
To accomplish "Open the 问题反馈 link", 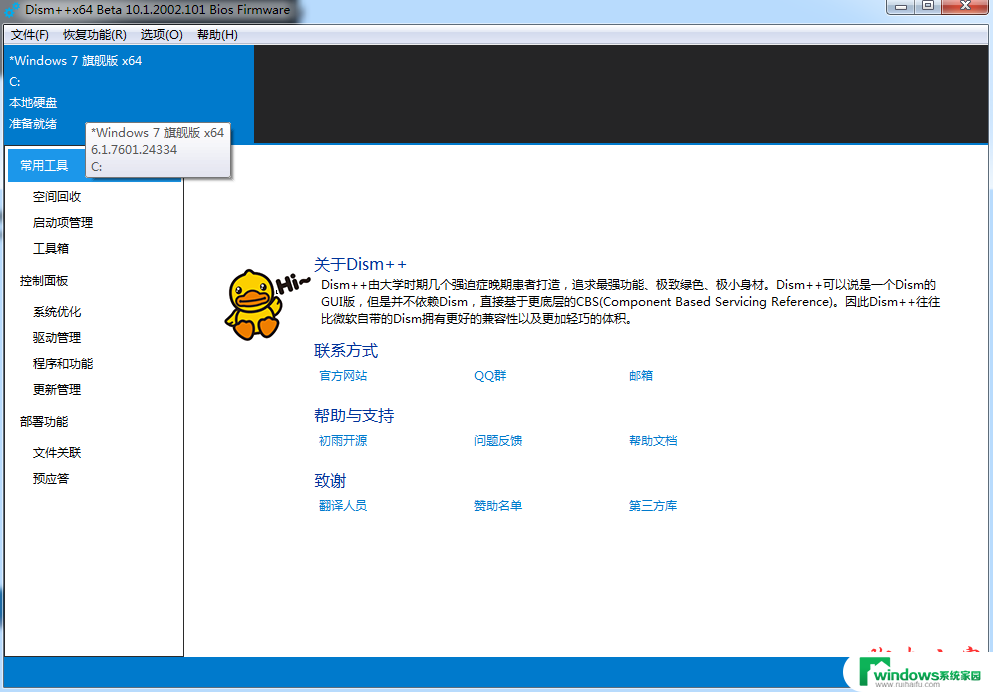I will 498,441.
